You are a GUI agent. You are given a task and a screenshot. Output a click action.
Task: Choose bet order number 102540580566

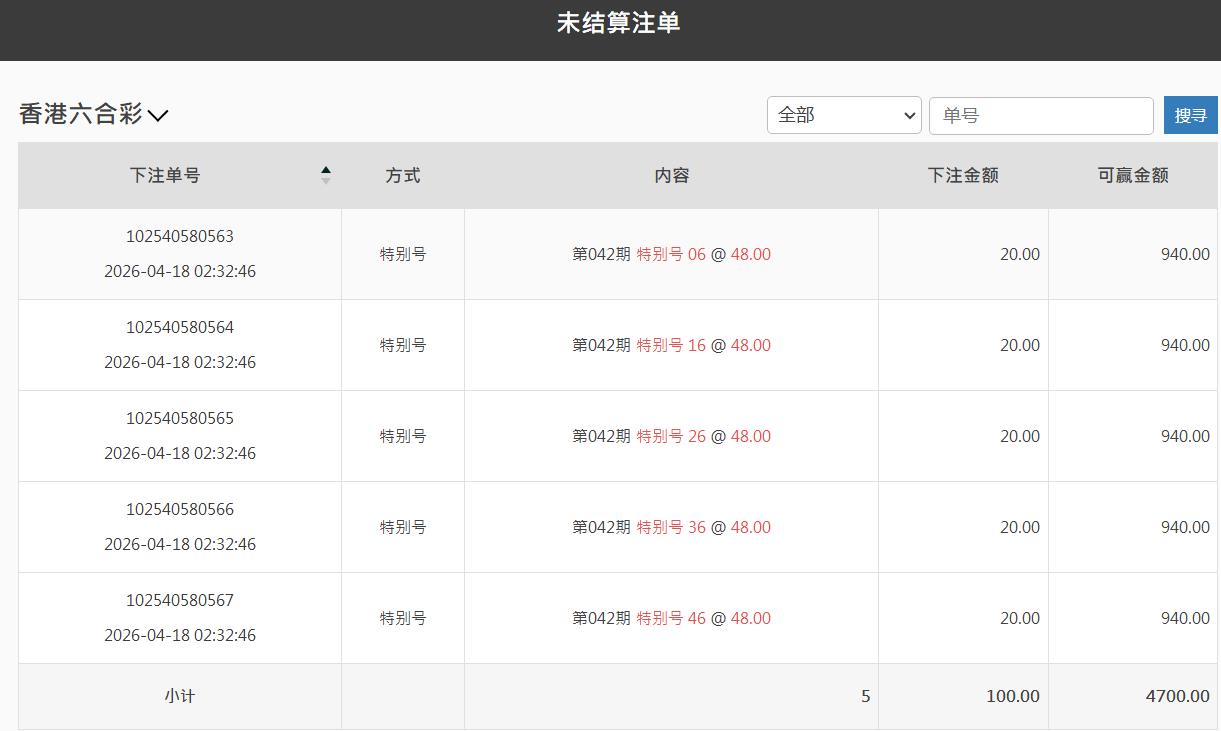(x=180, y=510)
